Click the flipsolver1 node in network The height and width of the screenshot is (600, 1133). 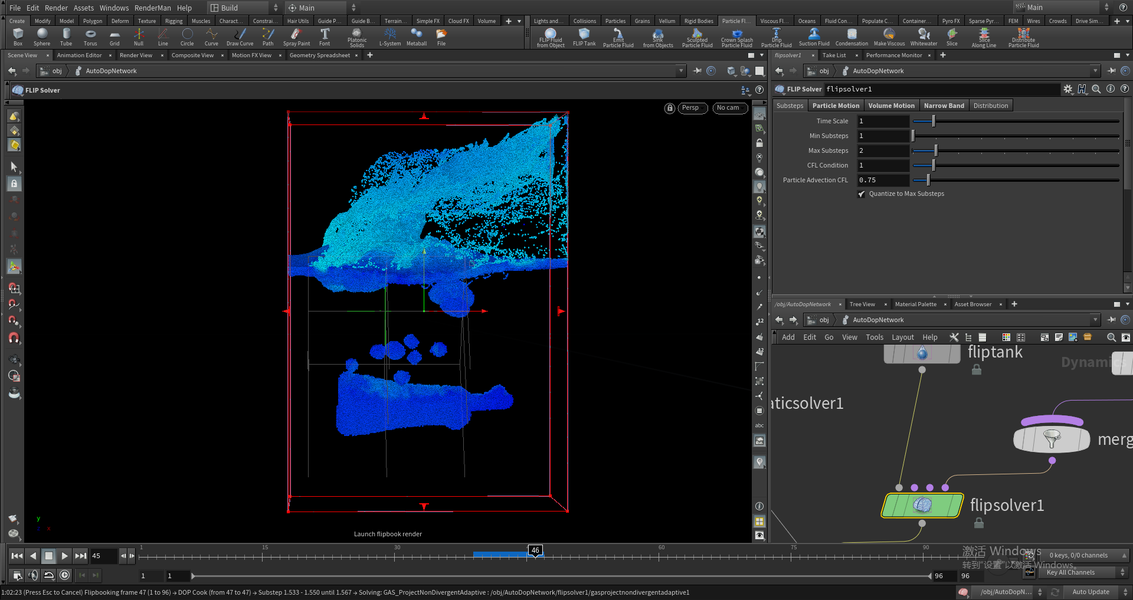coord(922,505)
